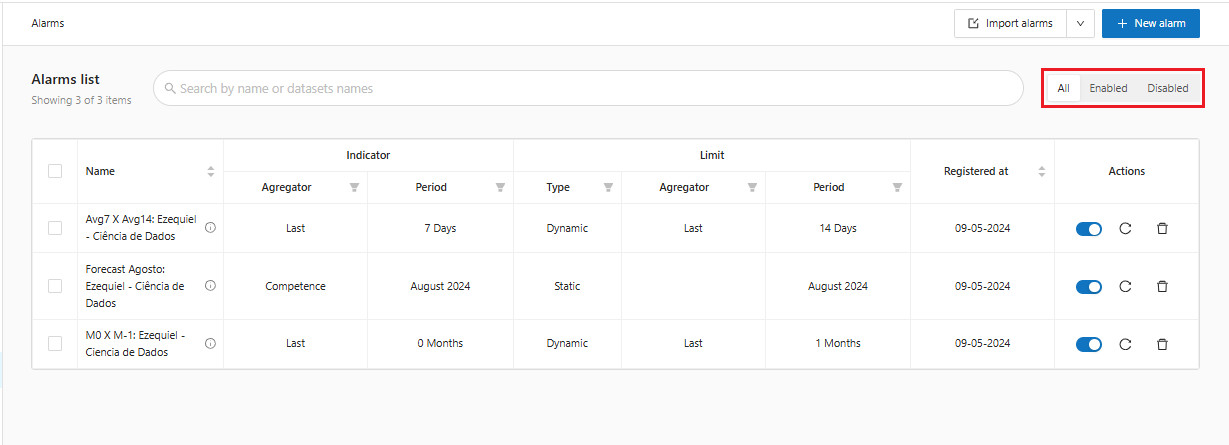The height and width of the screenshot is (445, 1229).
Task: Show info icon for Forecast Agosto alarm
Action: coord(210,286)
